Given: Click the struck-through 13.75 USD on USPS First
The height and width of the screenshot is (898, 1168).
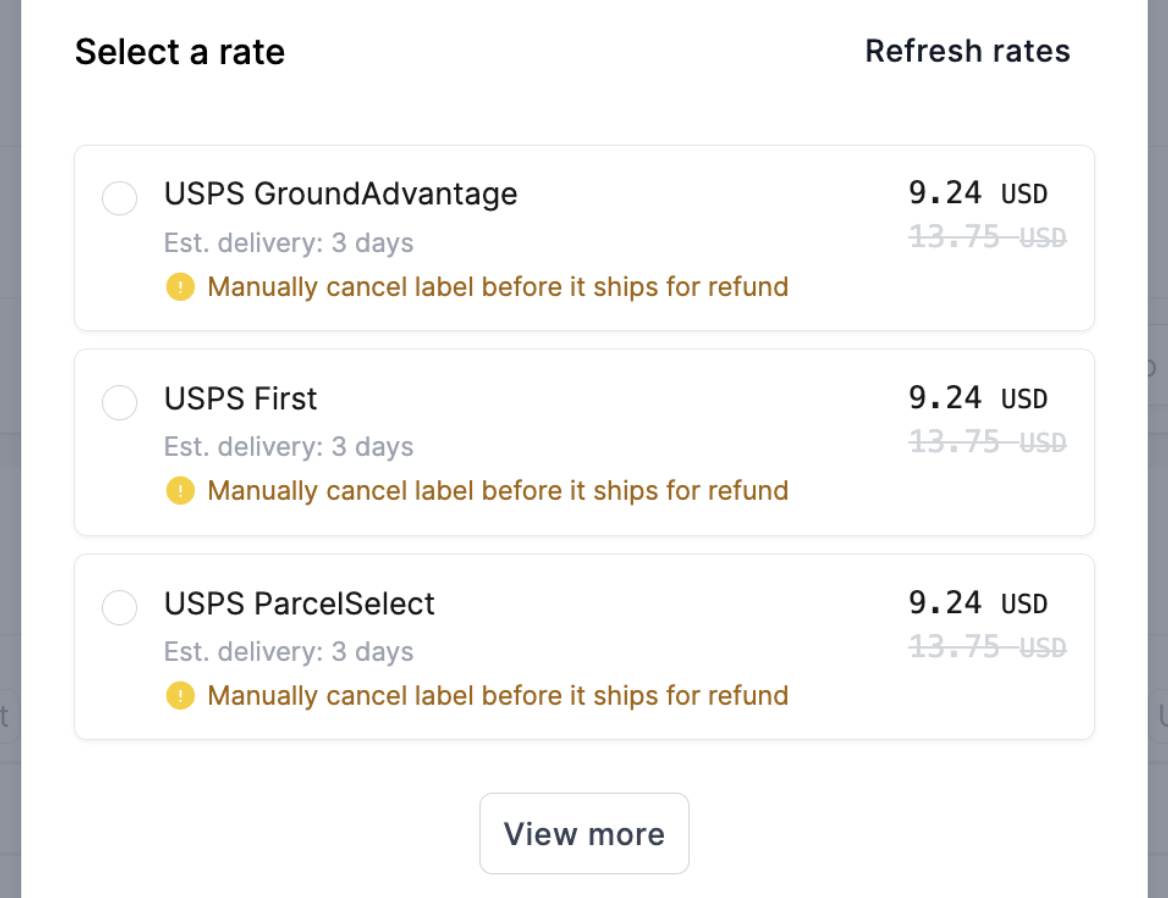Looking at the screenshot, I should pos(988,442).
